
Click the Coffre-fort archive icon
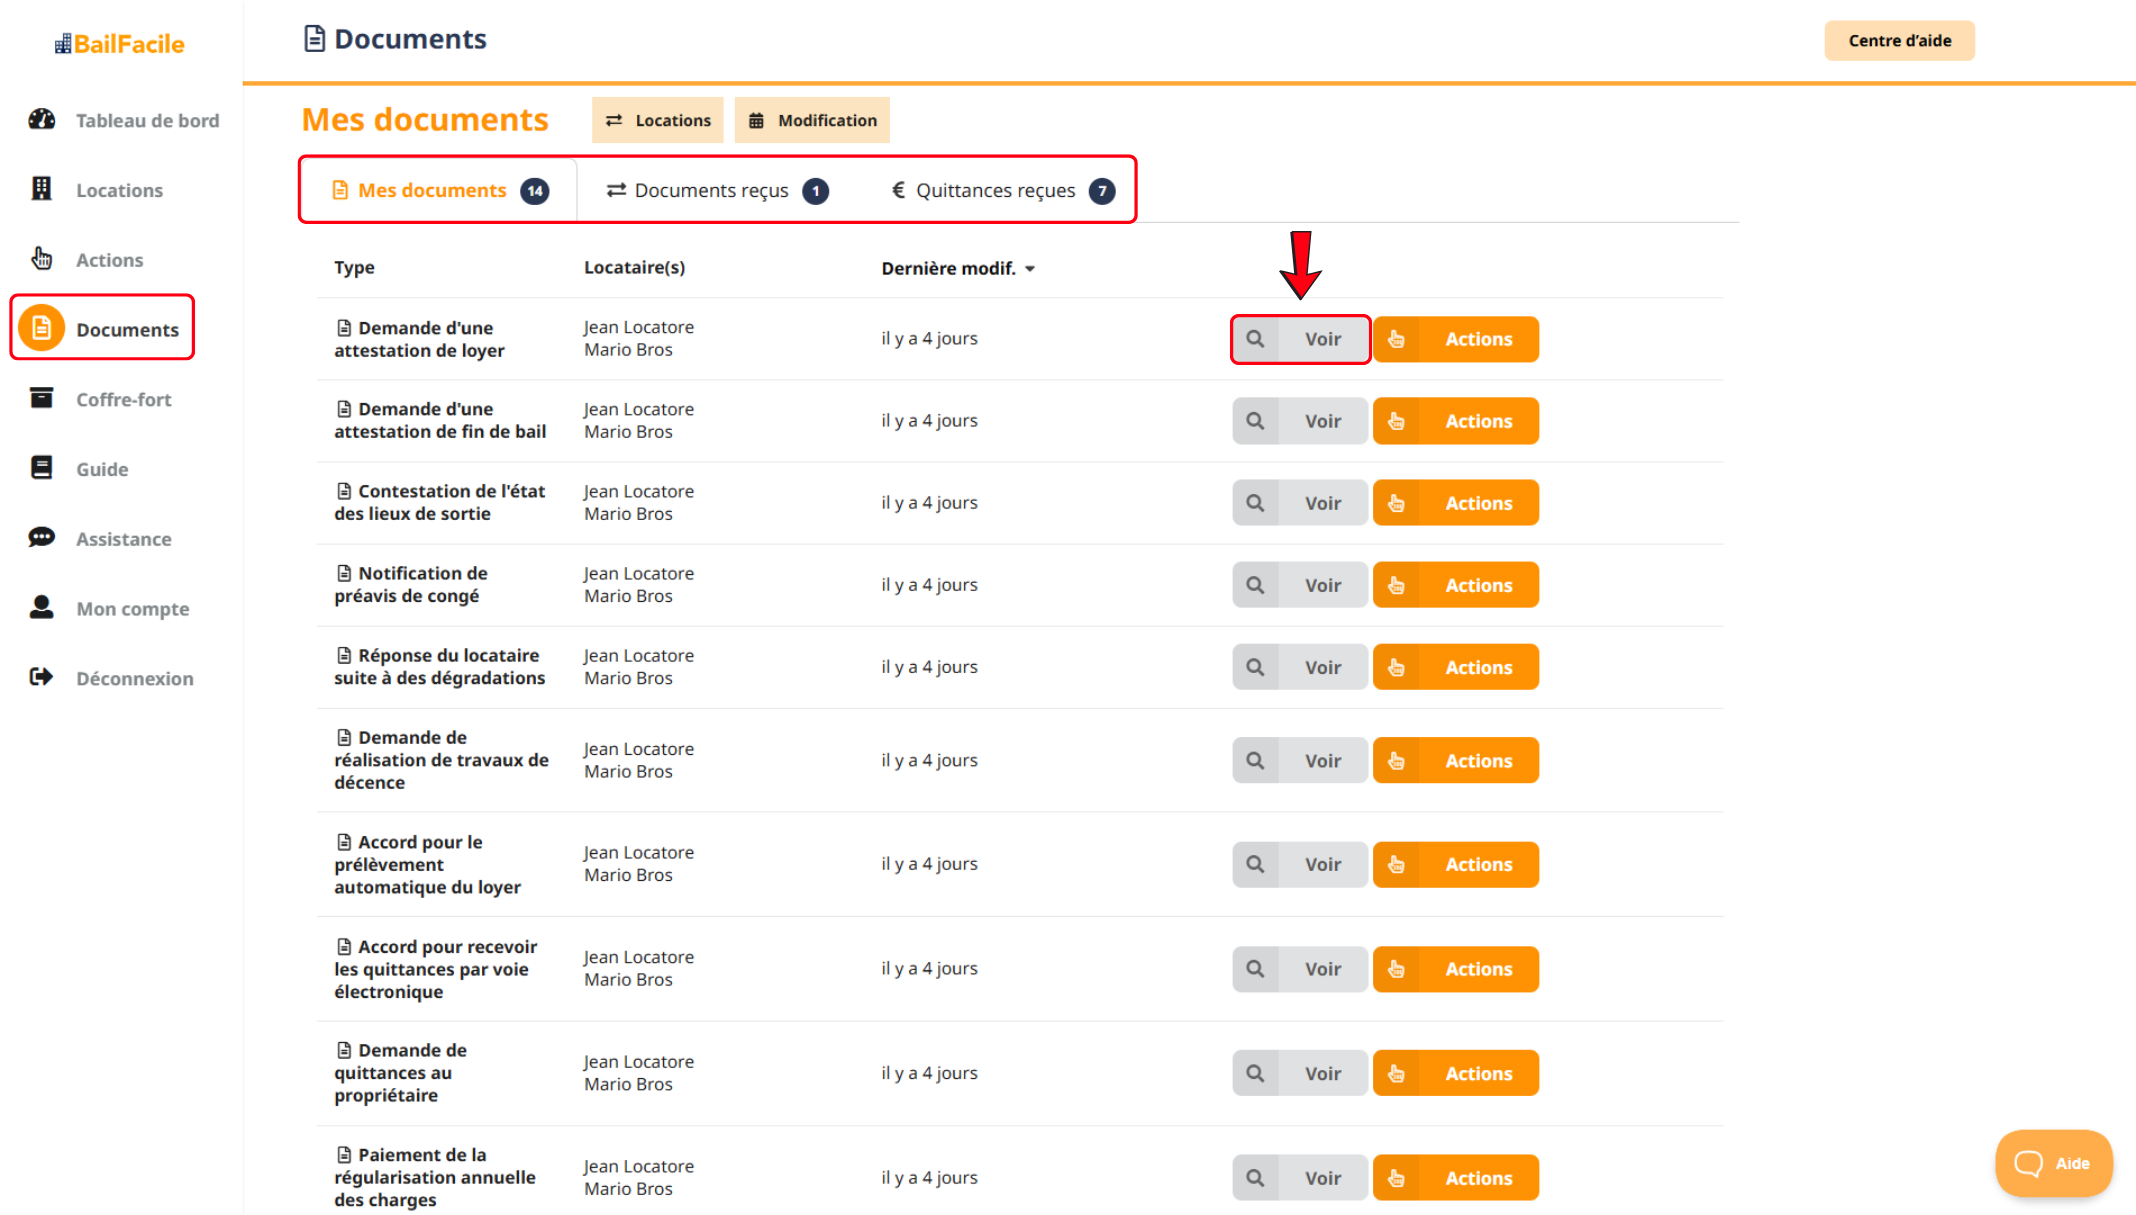[x=41, y=398]
